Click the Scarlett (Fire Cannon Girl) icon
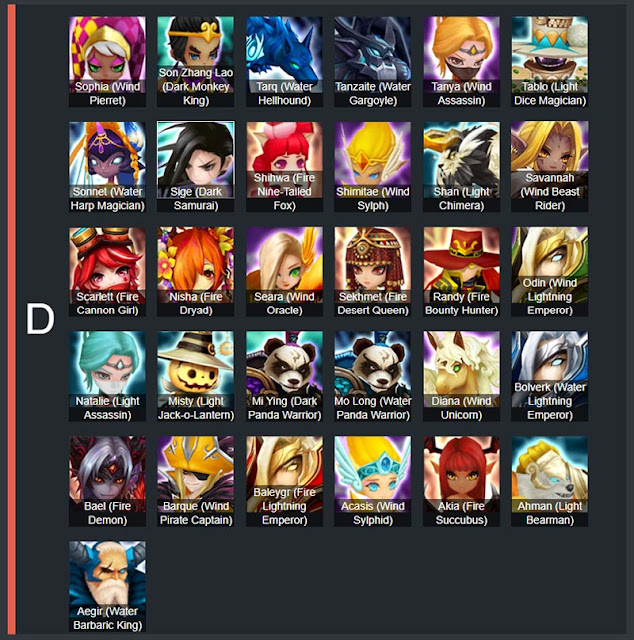 point(107,272)
